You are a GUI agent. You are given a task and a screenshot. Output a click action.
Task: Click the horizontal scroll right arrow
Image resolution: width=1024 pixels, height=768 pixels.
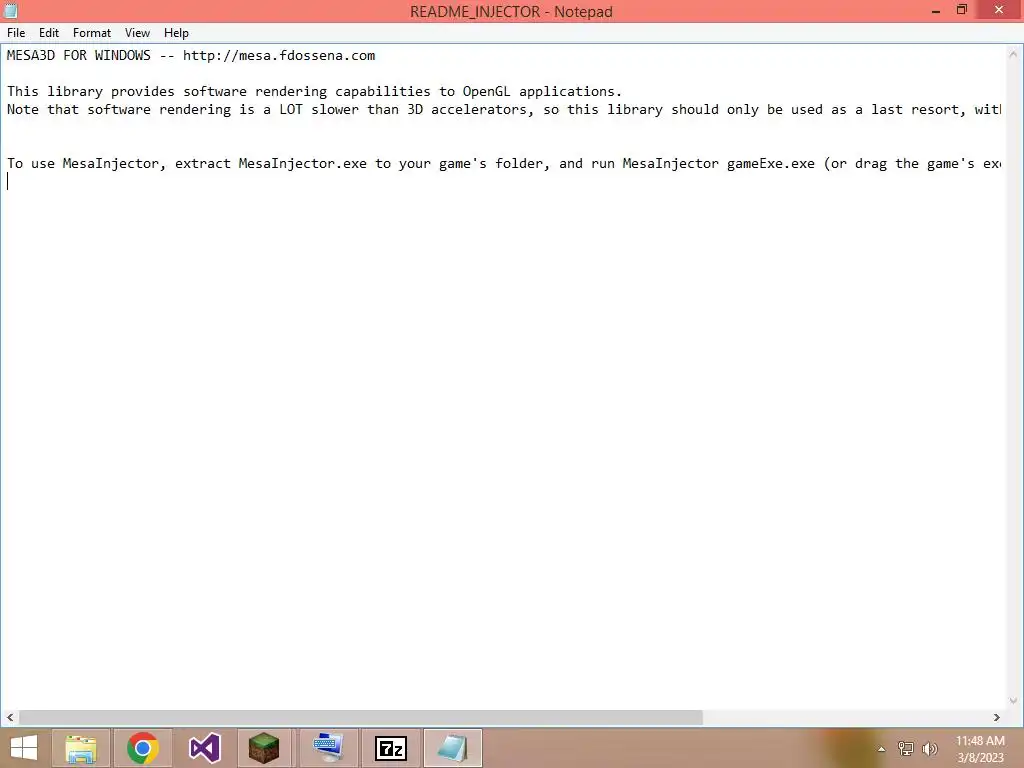click(x=997, y=718)
